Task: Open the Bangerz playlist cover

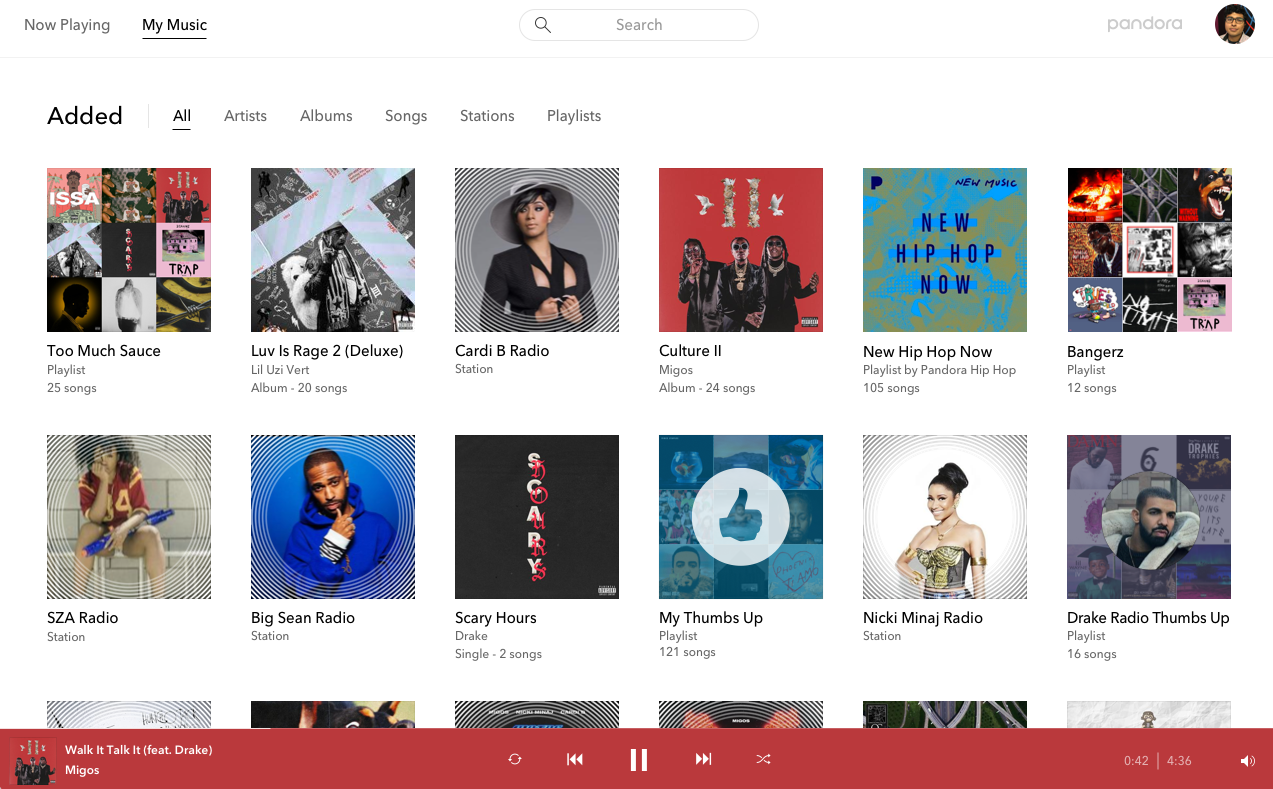Action: 1149,250
